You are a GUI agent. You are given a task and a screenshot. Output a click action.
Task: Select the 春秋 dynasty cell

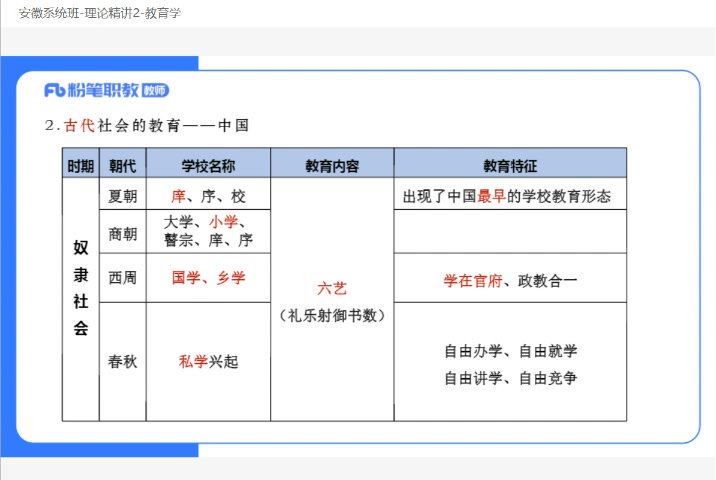tap(122, 361)
